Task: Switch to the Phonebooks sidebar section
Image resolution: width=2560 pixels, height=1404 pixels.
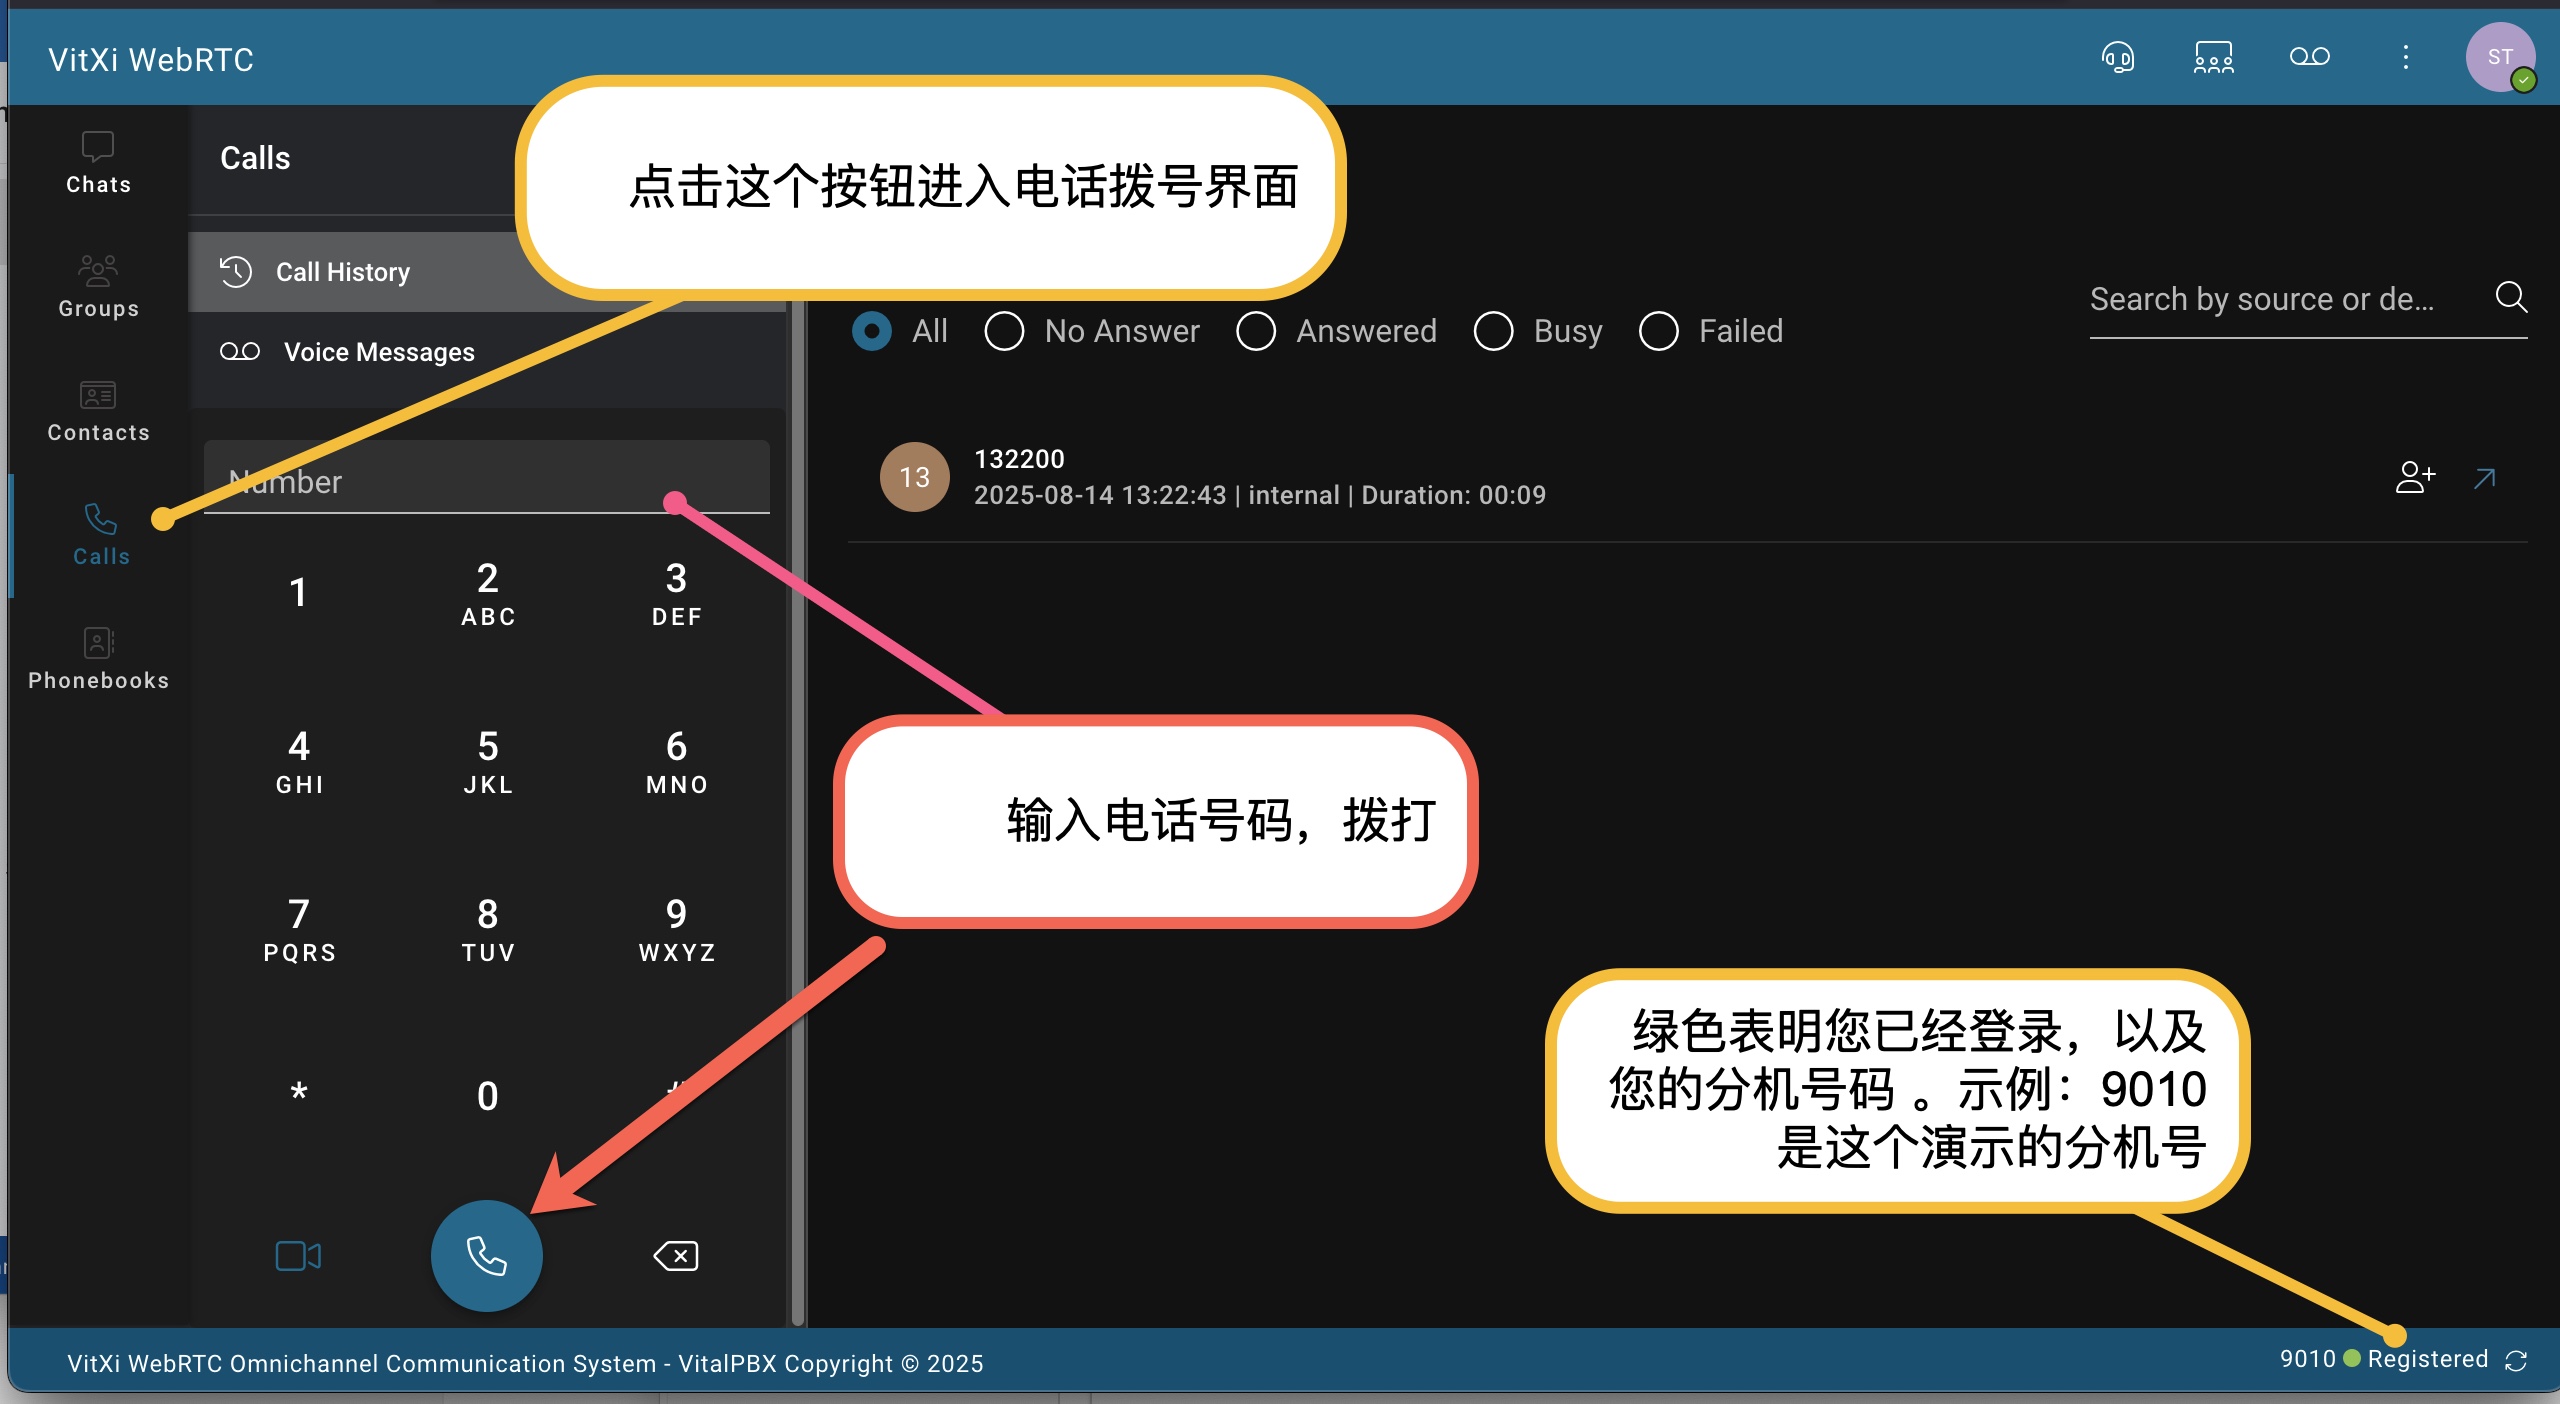Action: pos(98,658)
